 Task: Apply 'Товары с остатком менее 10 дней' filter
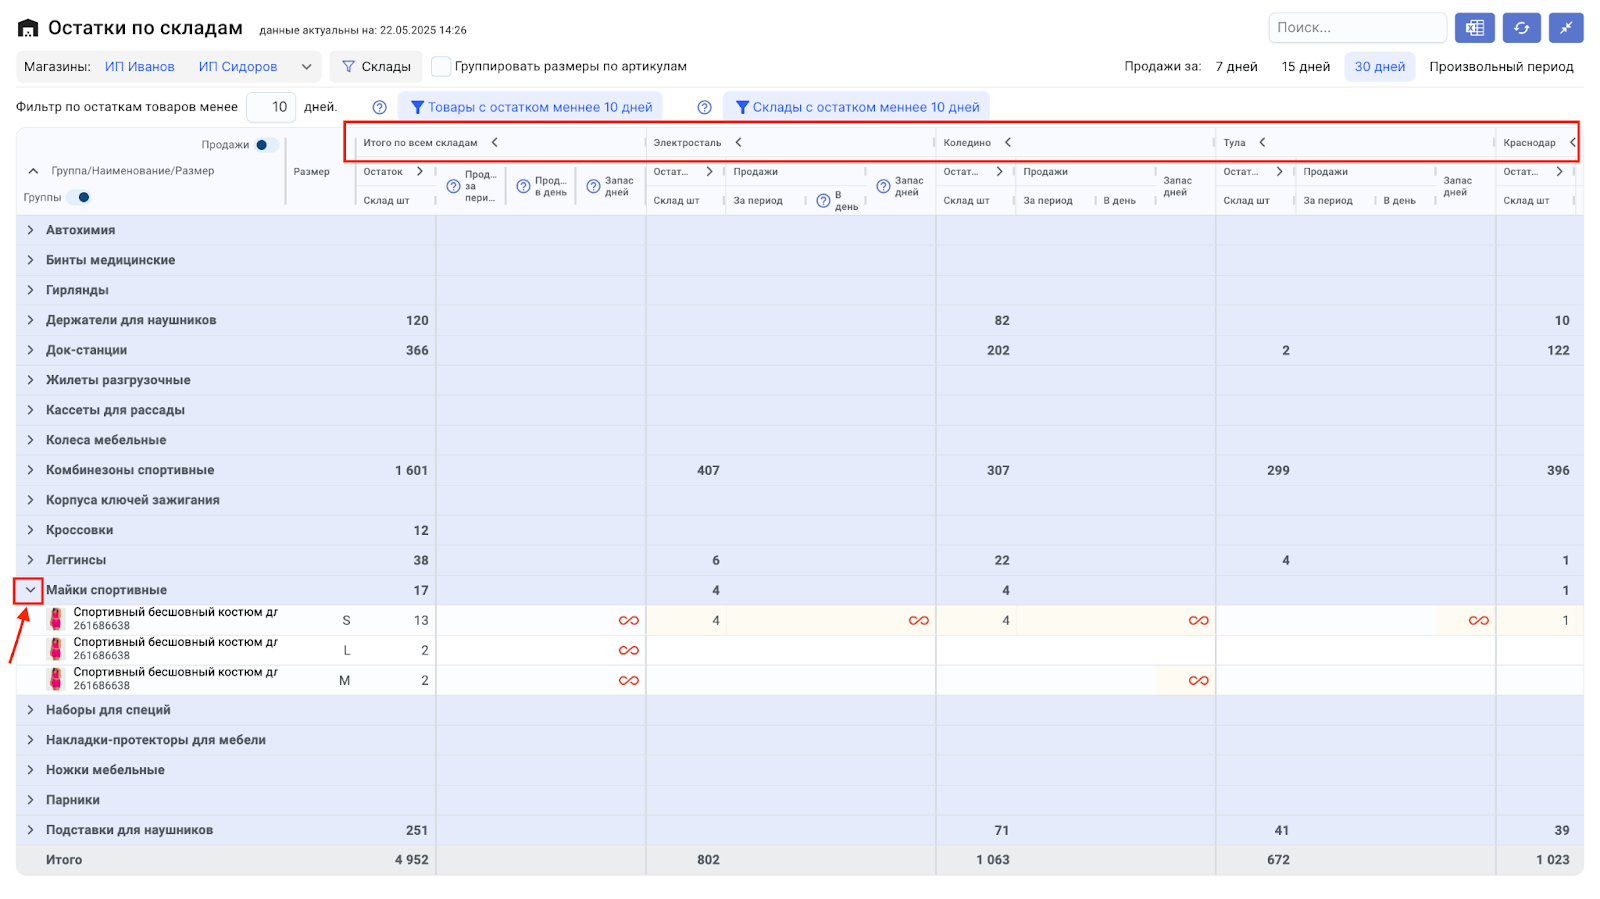coord(531,107)
